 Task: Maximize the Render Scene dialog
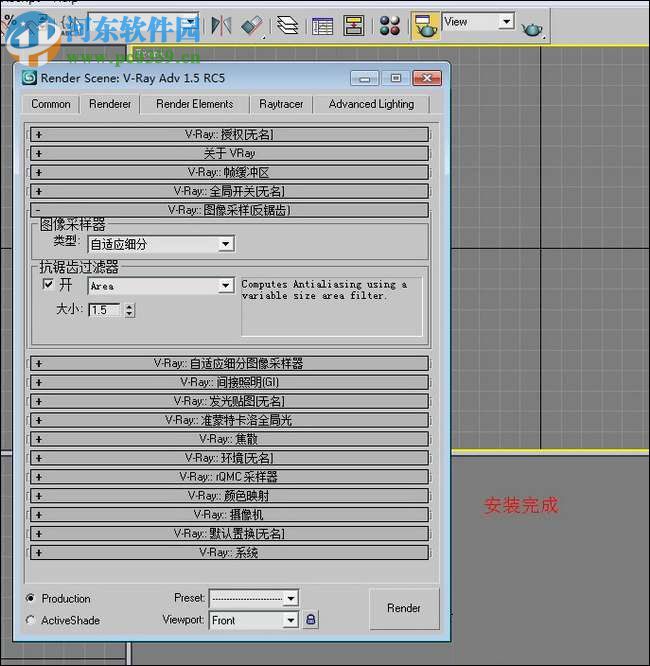tap(396, 78)
